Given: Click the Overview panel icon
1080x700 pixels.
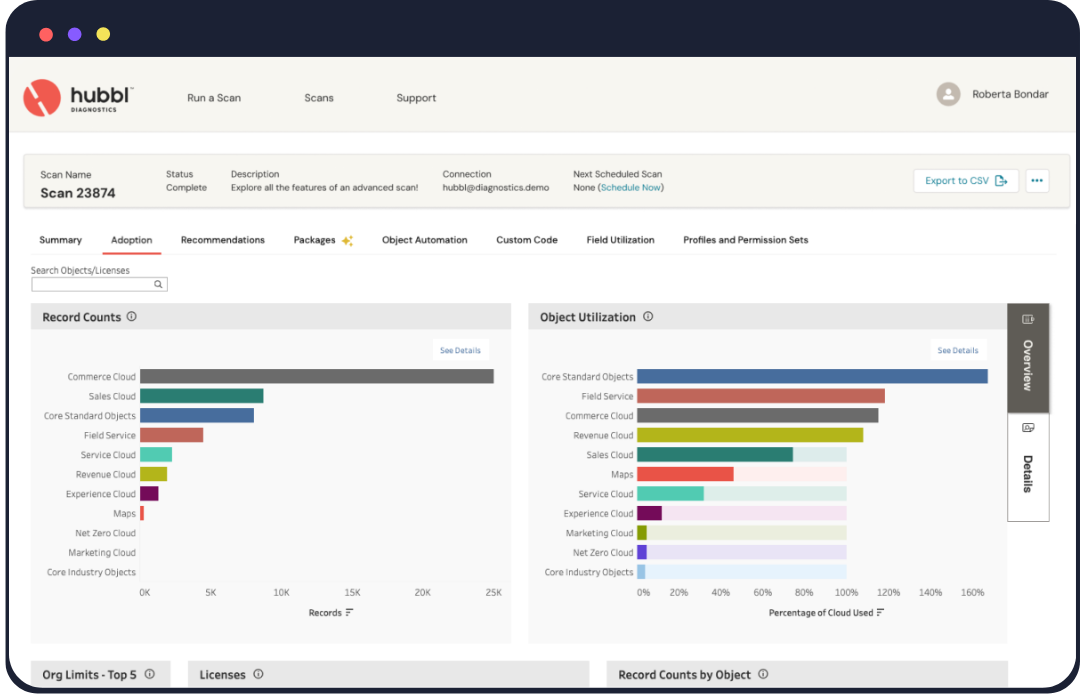Looking at the screenshot, I should coord(1028,319).
